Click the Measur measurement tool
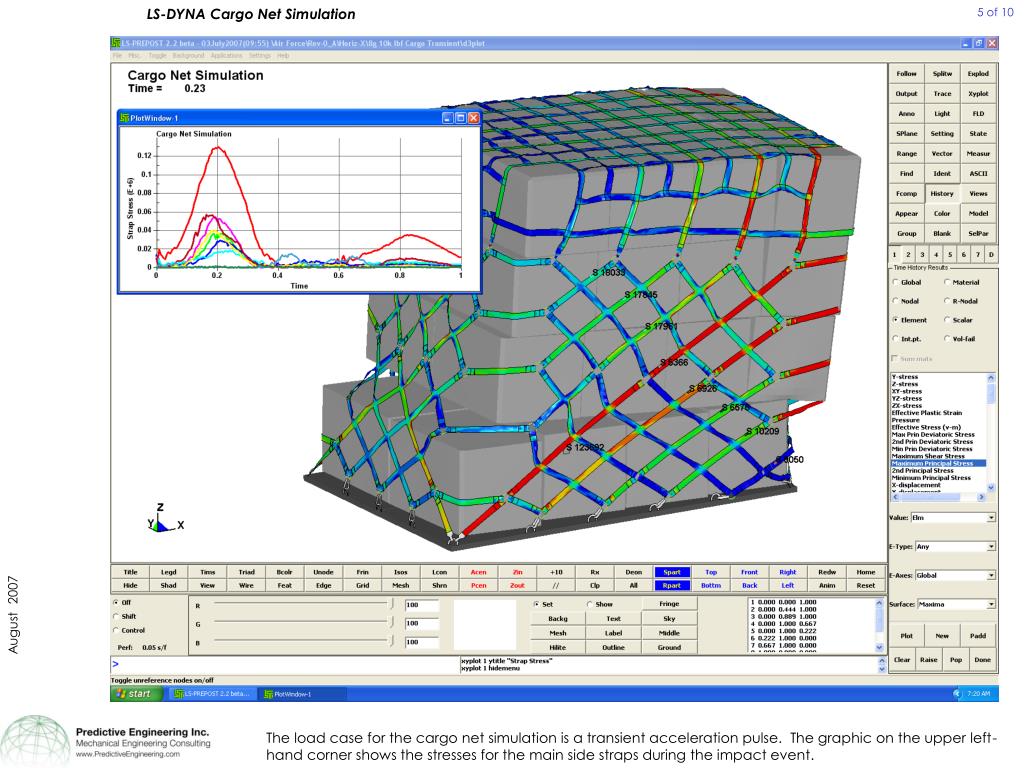Screen dimensions: 1024x768 (x=978, y=153)
